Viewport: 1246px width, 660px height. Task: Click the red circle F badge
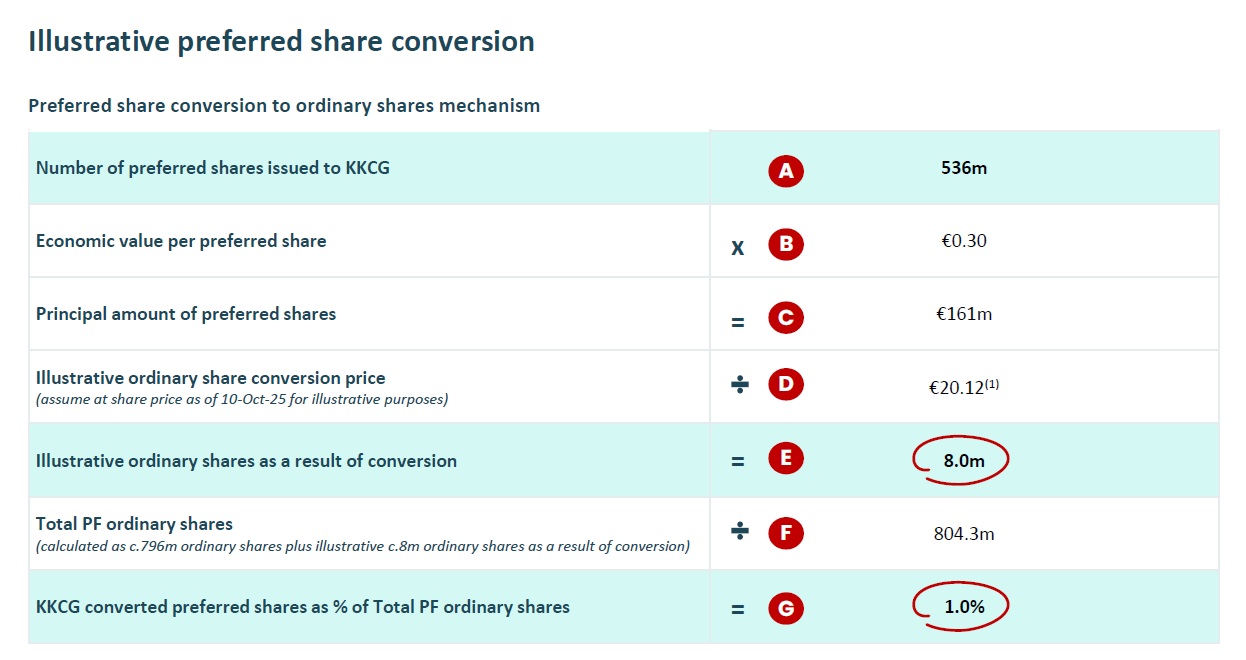coord(786,533)
